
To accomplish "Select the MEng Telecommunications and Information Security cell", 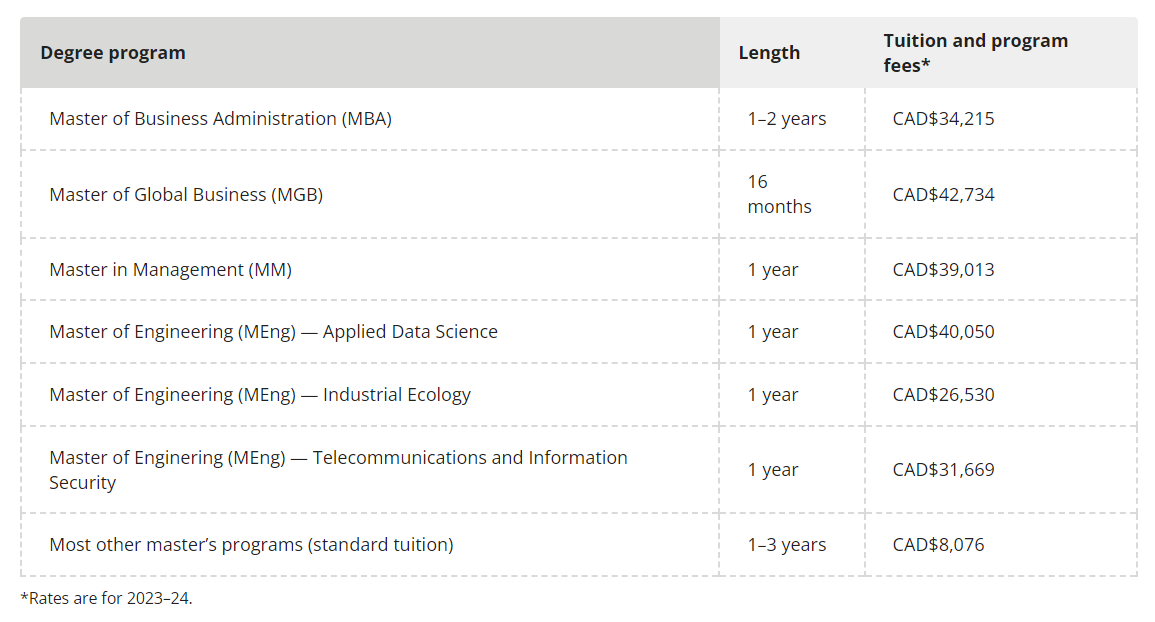I will [338, 469].
